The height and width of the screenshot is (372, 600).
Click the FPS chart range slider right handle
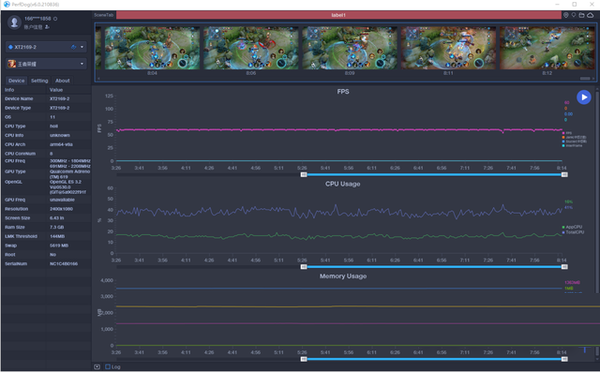coord(564,175)
